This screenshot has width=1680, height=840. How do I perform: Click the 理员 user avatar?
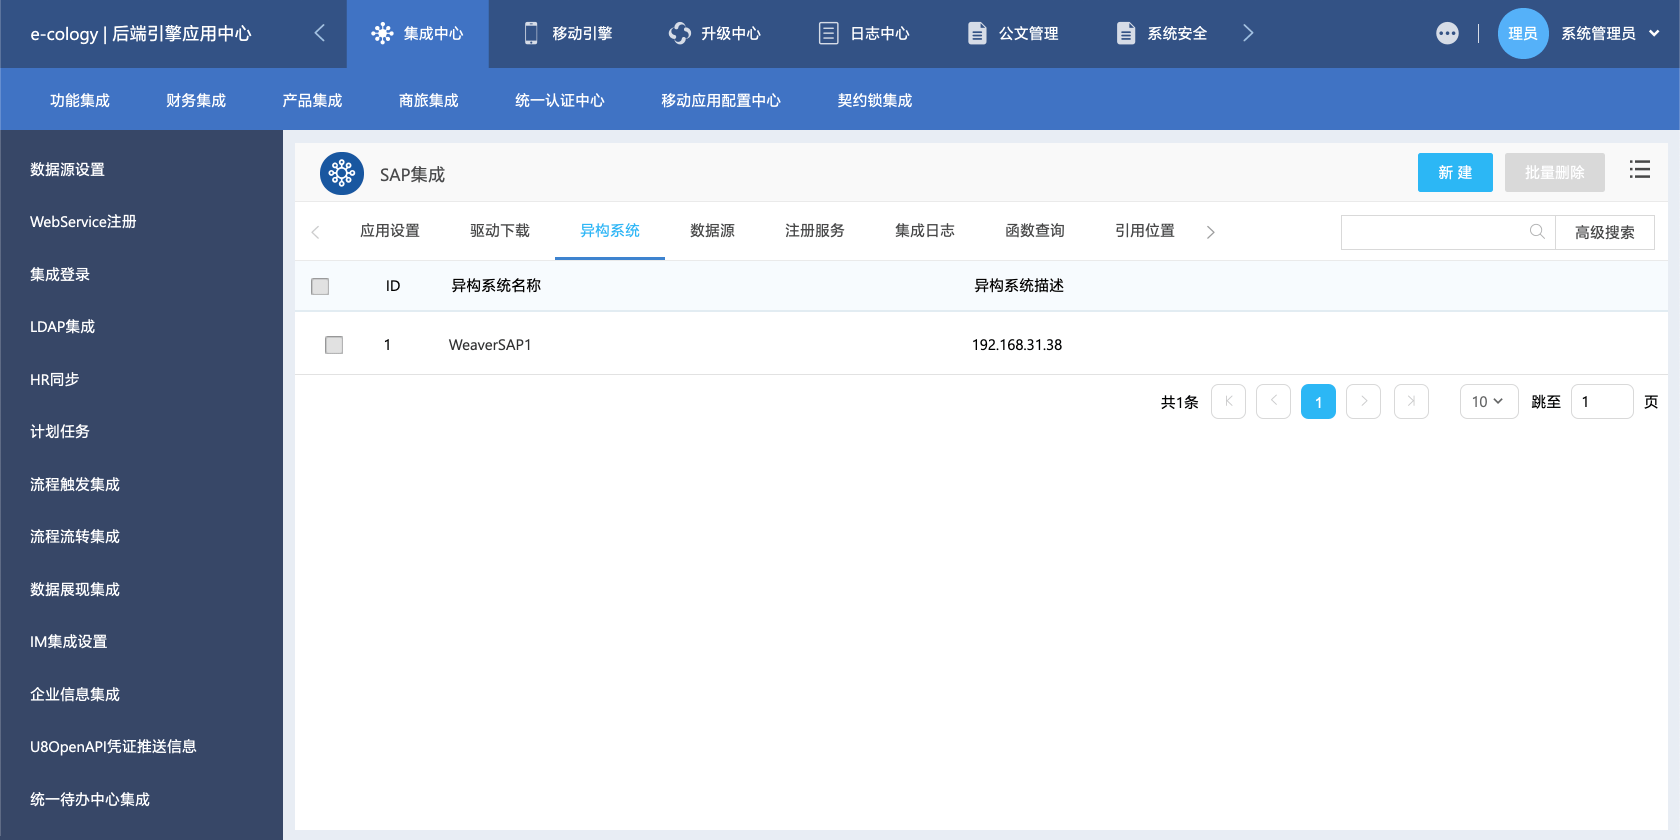pos(1523,33)
